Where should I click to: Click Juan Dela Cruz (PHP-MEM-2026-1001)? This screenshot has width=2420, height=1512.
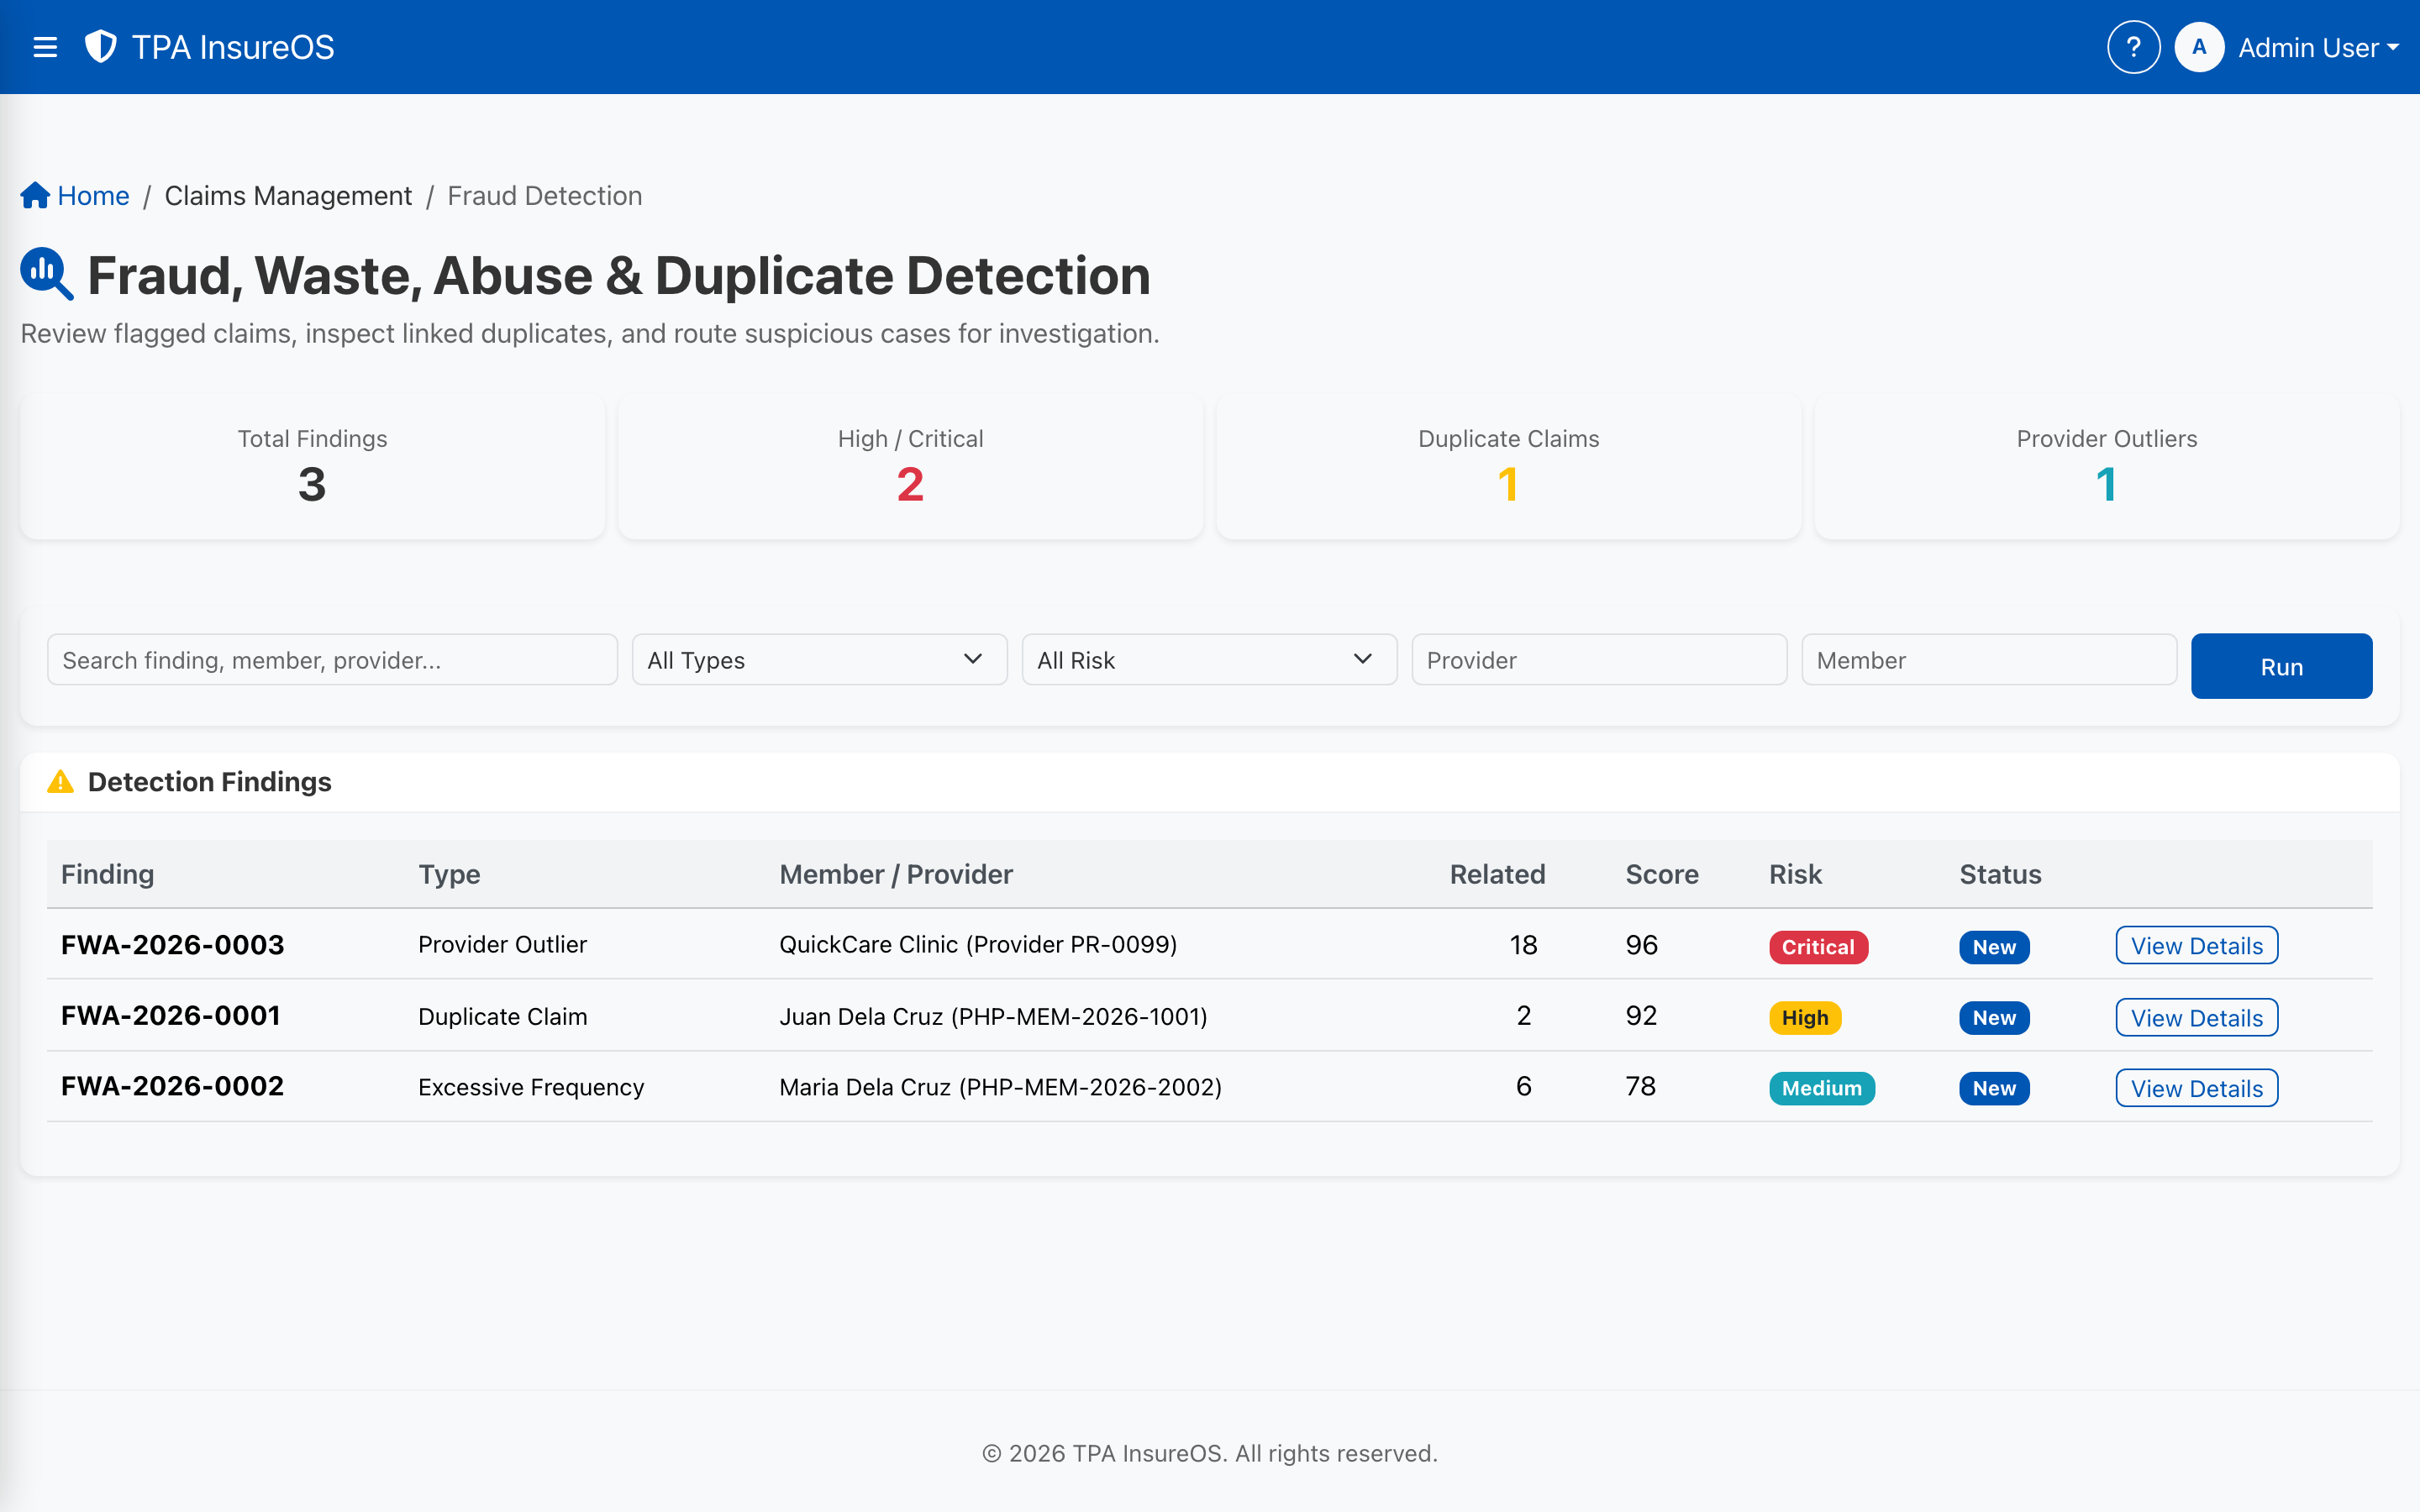click(x=993, y=1016)
